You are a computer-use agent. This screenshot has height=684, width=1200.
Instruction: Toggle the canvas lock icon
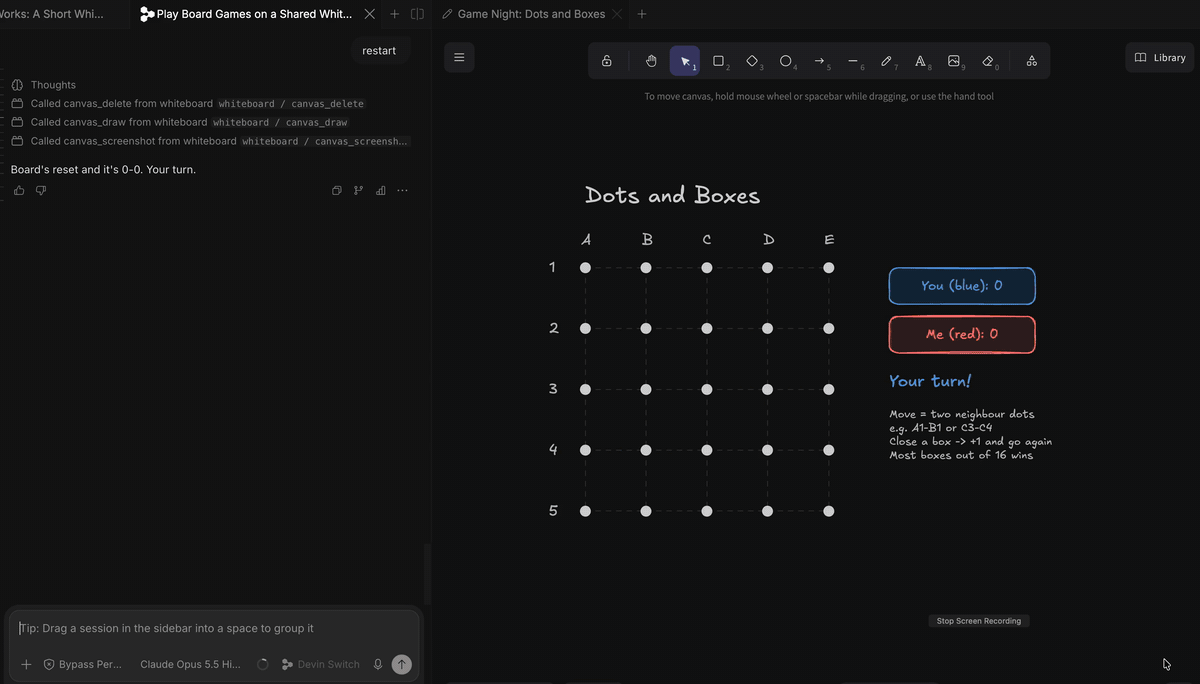(x=606, y=61)
